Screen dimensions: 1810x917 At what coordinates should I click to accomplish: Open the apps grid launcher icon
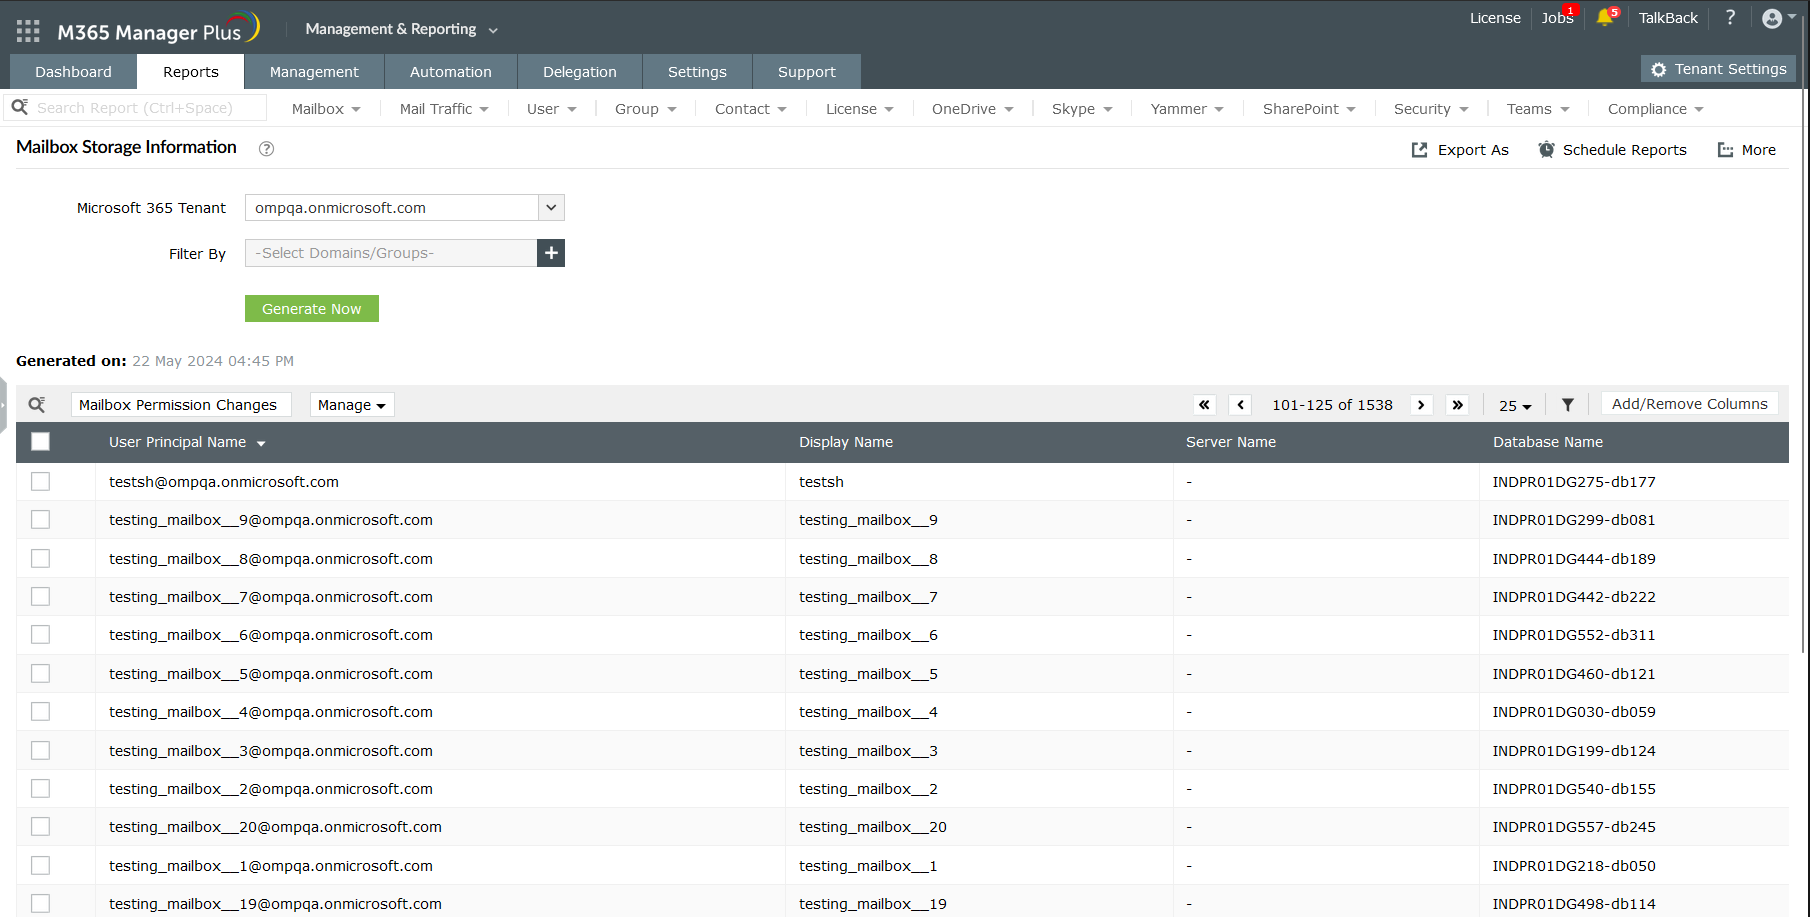pyautogui.click(x=28, y=31)
